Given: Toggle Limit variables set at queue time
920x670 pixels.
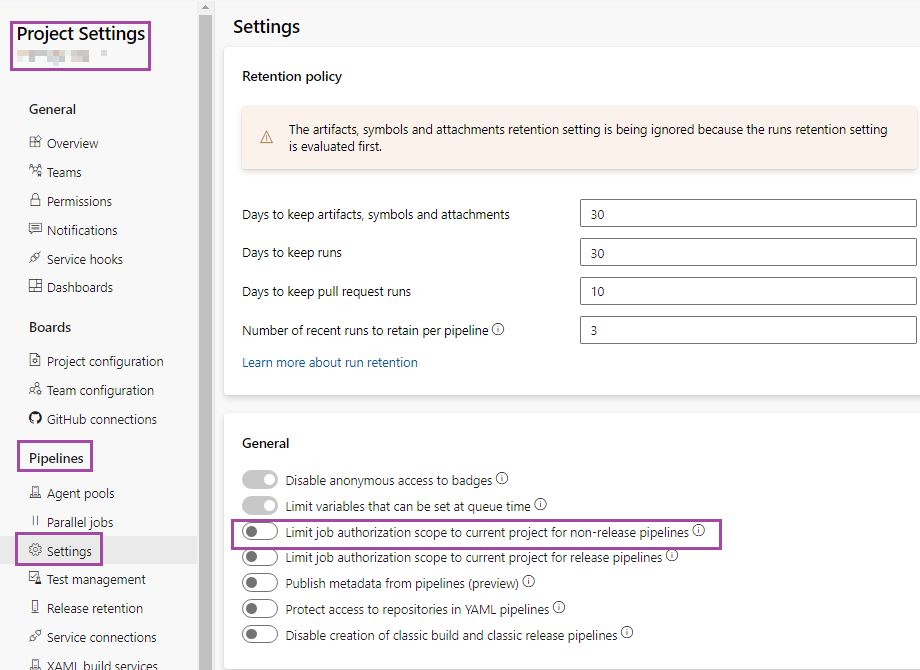Looking at the screenshot, I should pyautogui.click(x=259, y=505).
